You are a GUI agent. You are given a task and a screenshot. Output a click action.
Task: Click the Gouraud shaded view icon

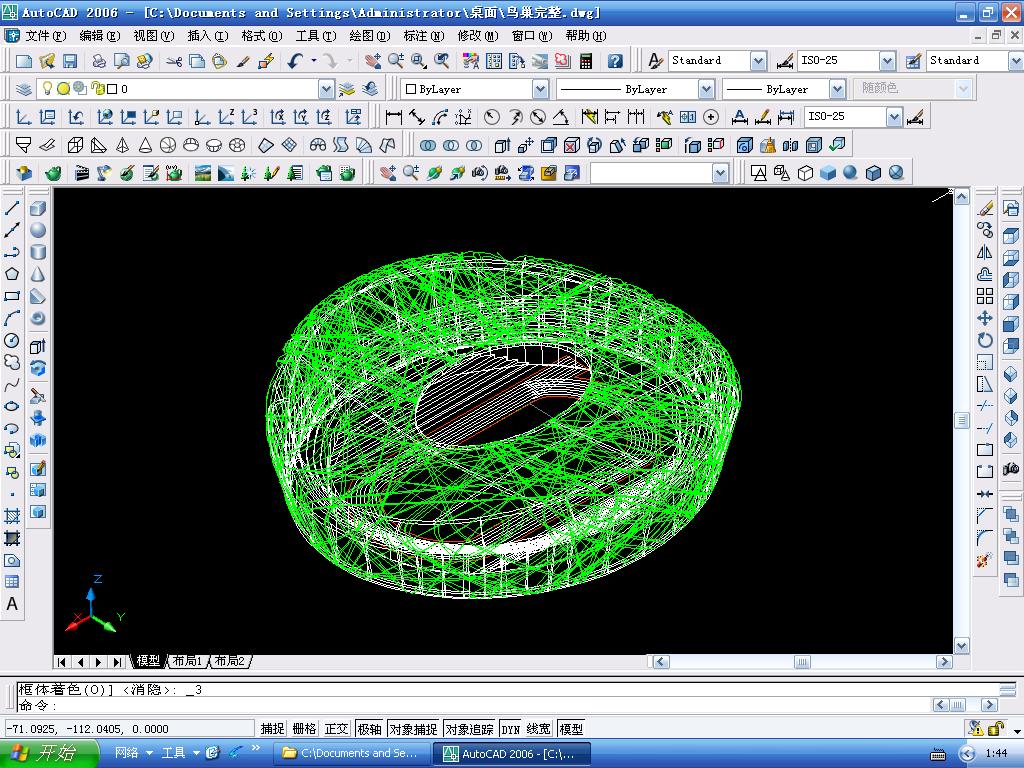(x=850, y=172)
